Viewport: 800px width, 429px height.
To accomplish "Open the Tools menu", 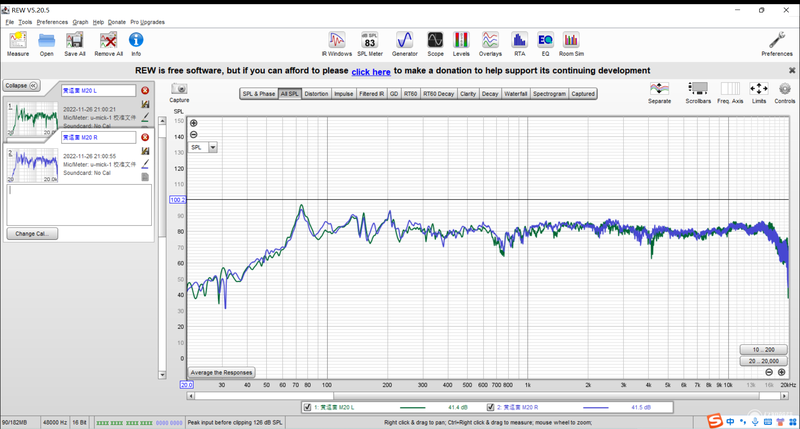I will click(25, 22).
